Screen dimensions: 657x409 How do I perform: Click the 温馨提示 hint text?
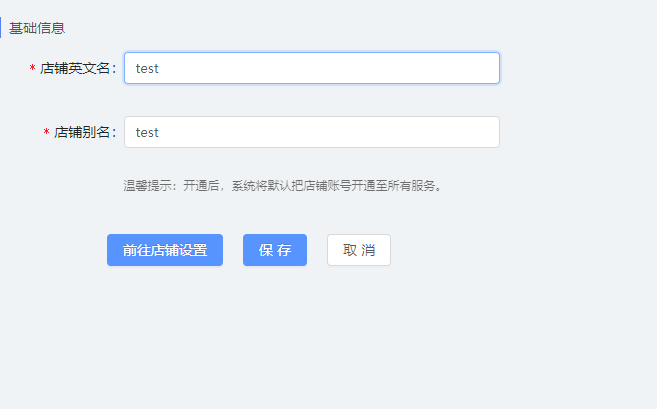point(283,185)
